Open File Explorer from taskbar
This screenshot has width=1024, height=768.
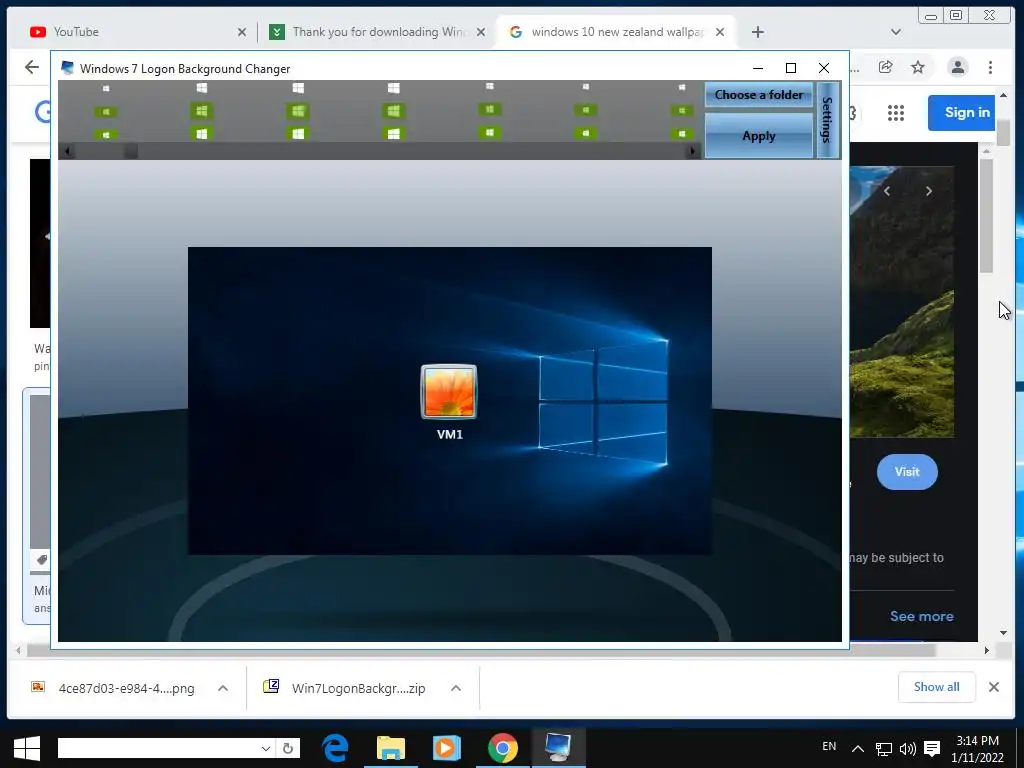[391, 748]
